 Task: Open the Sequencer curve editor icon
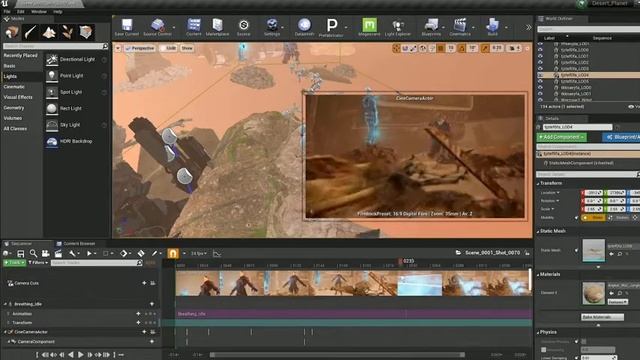[217, 253]
